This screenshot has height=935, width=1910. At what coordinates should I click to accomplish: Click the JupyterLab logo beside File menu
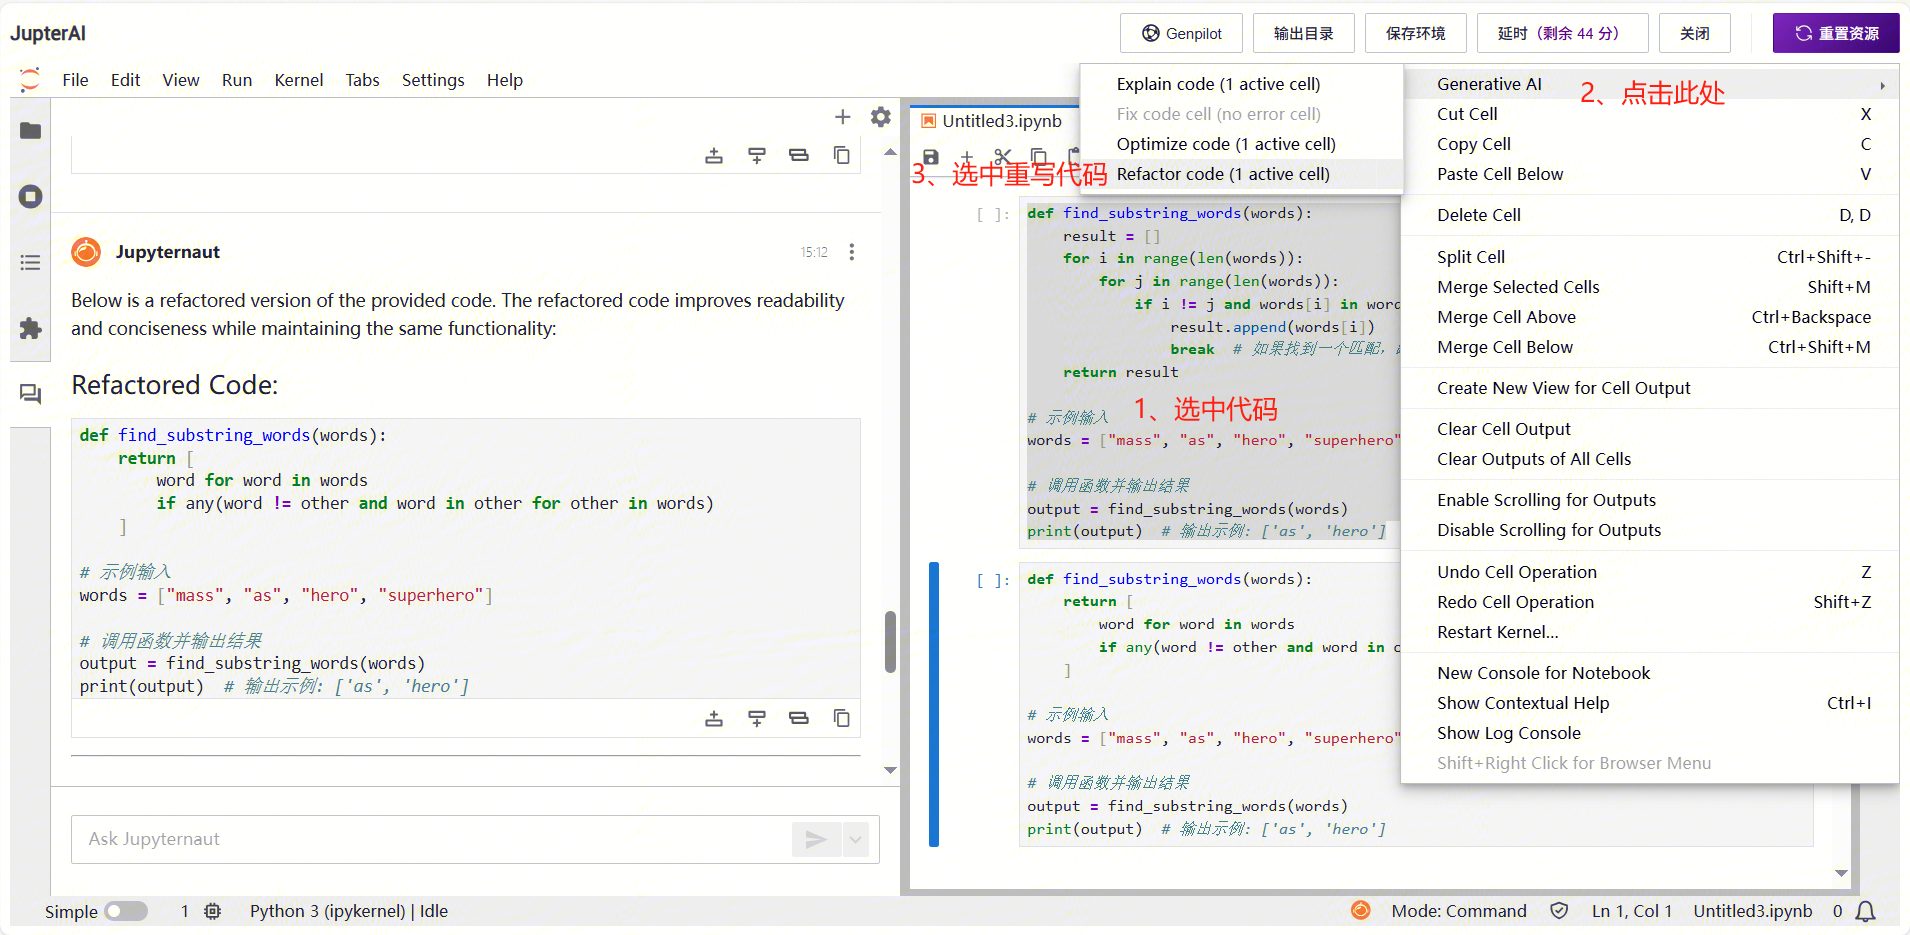(30, 80)
